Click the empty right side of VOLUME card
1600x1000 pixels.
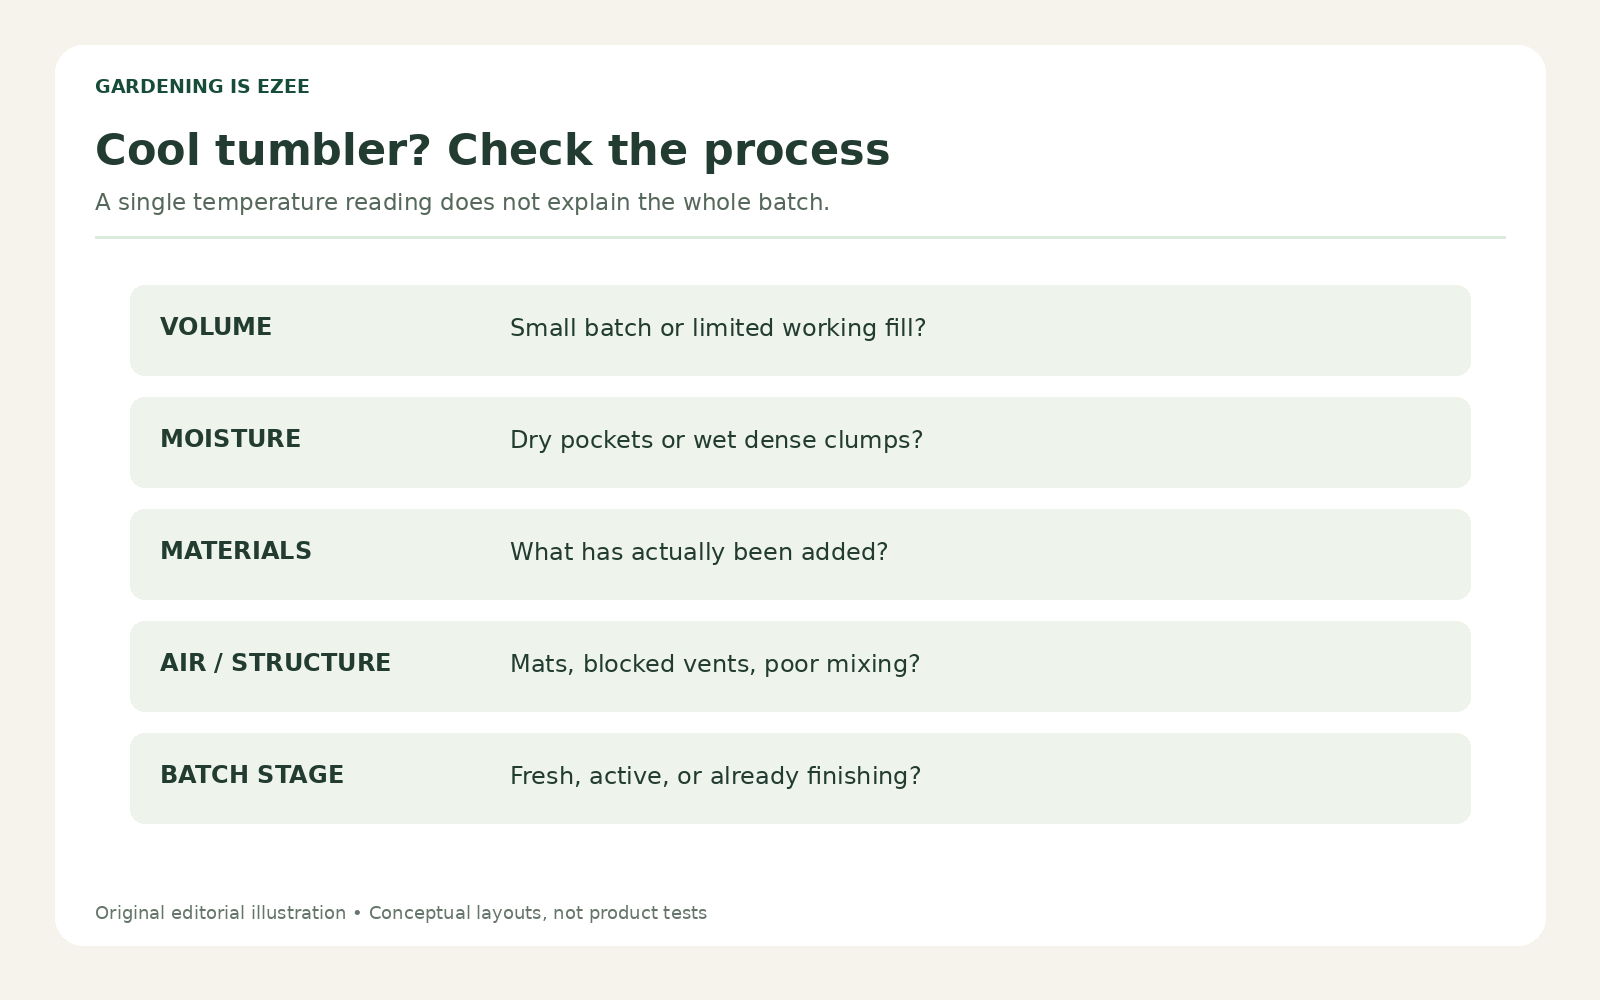[x=1200, y=330]
